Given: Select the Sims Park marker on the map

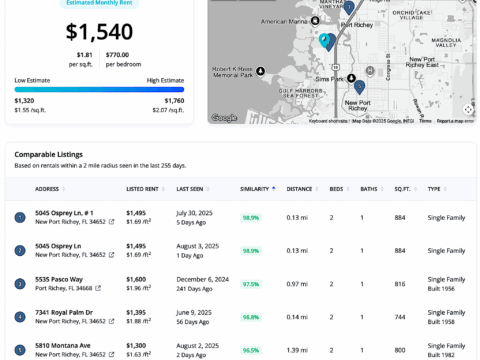Looking at the screenshot, I should point(351,78).
